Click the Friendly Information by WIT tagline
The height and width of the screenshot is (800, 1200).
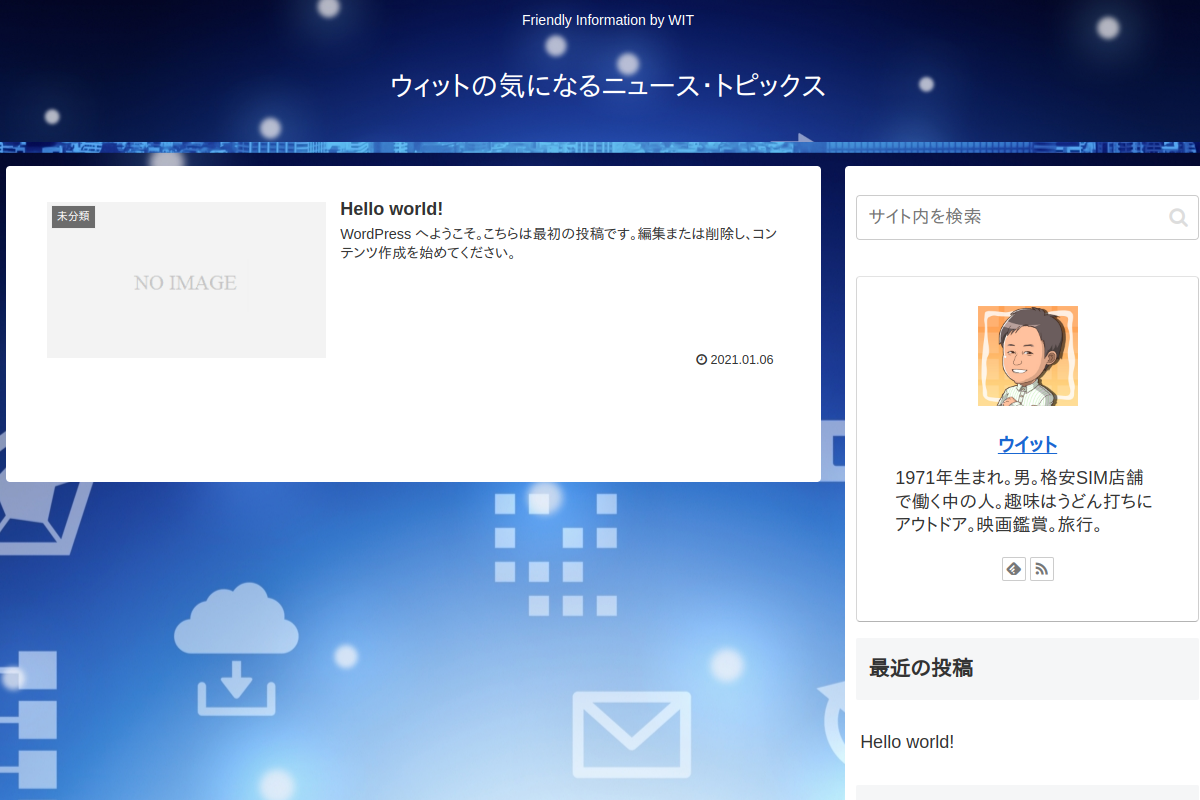(607, 19)
